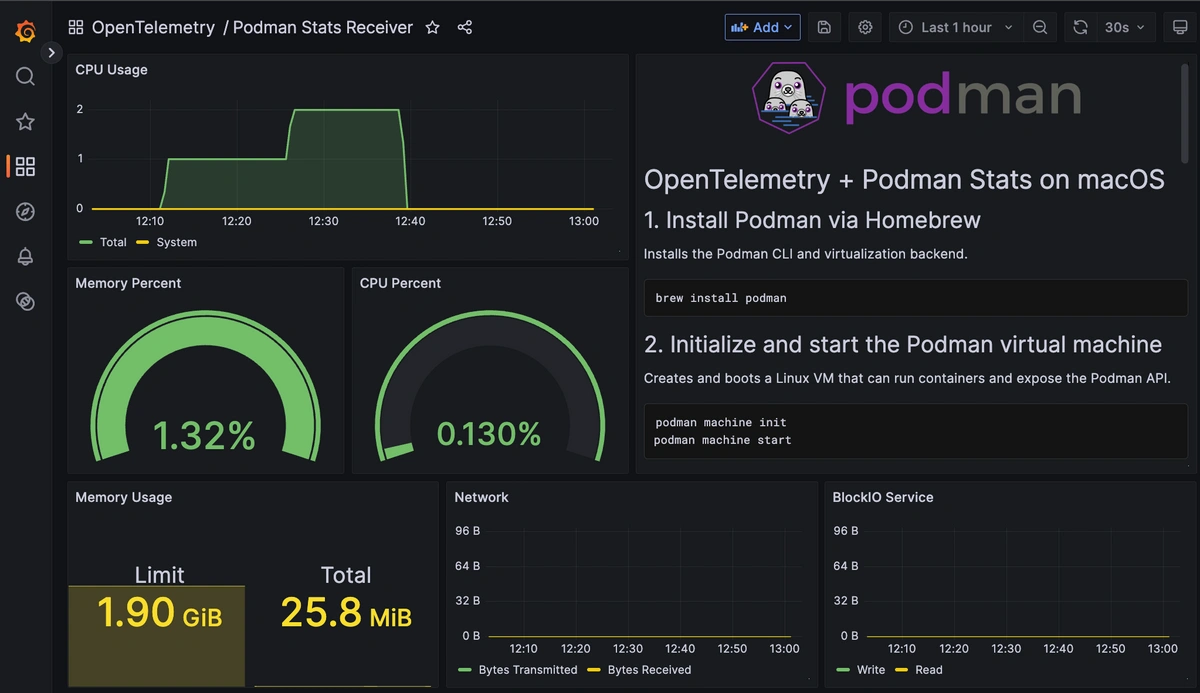This screenshot has height=693, width=1200.
Task: Open Podman Stats Receiver breadcrumb
Action: click(x=323, y=28)
